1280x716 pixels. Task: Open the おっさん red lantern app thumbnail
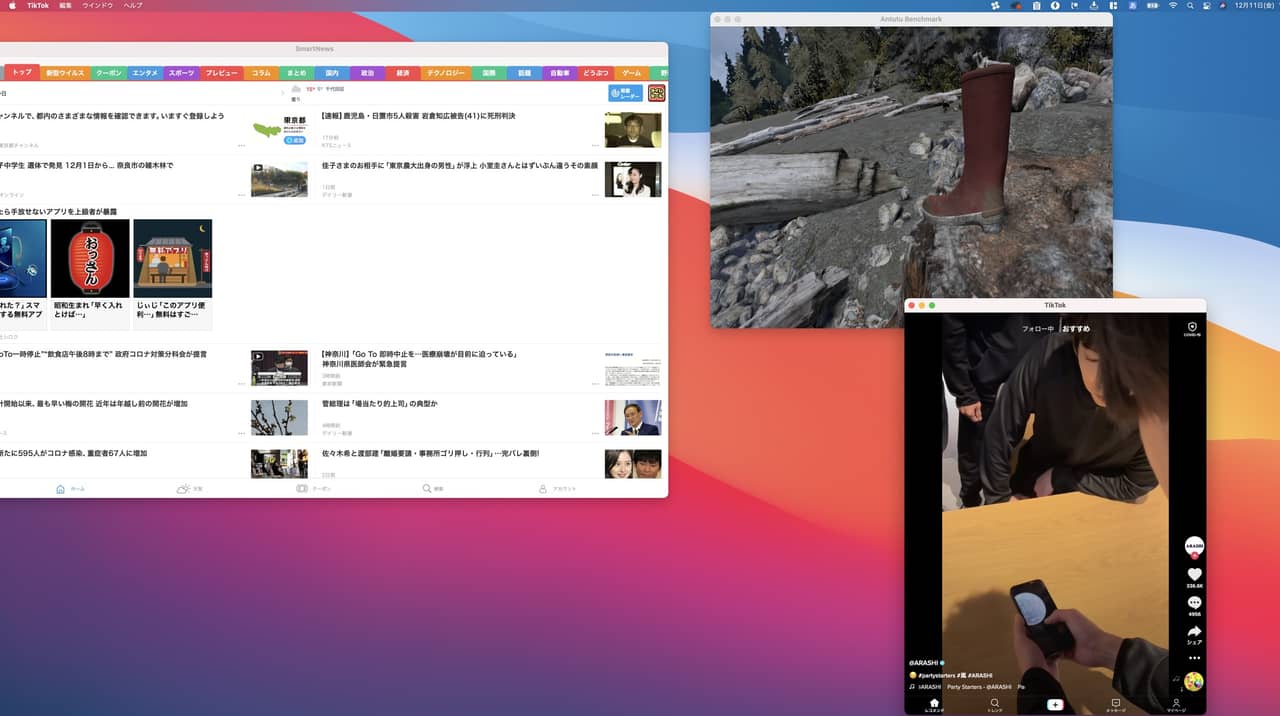90,259
